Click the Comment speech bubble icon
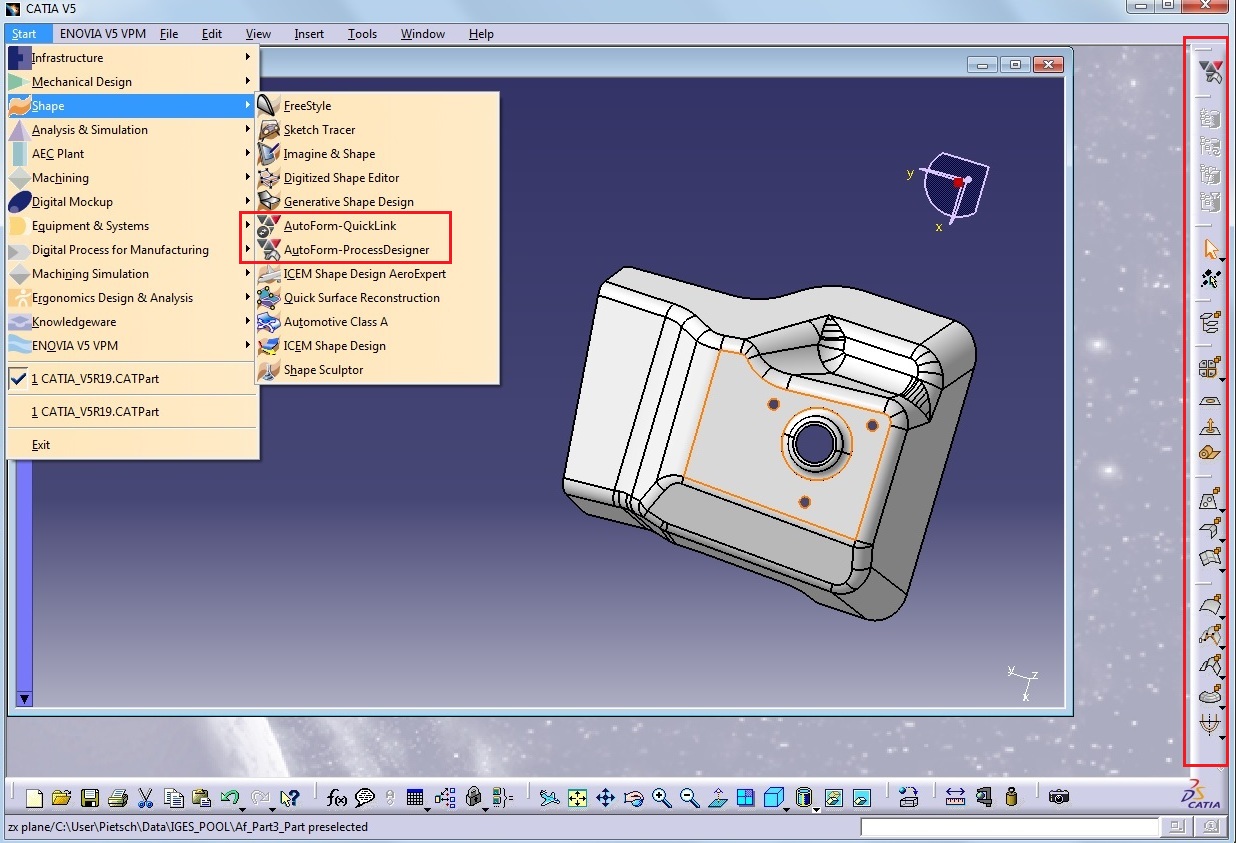The height and width of the screenshot is (843, 1236). [364, 798]
